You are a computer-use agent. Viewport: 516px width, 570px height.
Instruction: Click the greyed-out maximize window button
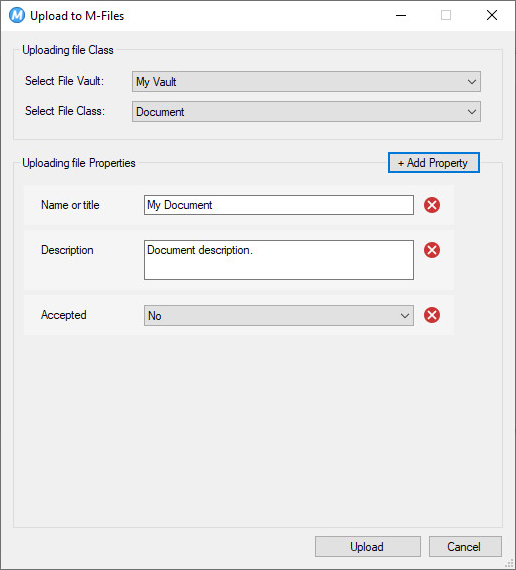point(446,15)
